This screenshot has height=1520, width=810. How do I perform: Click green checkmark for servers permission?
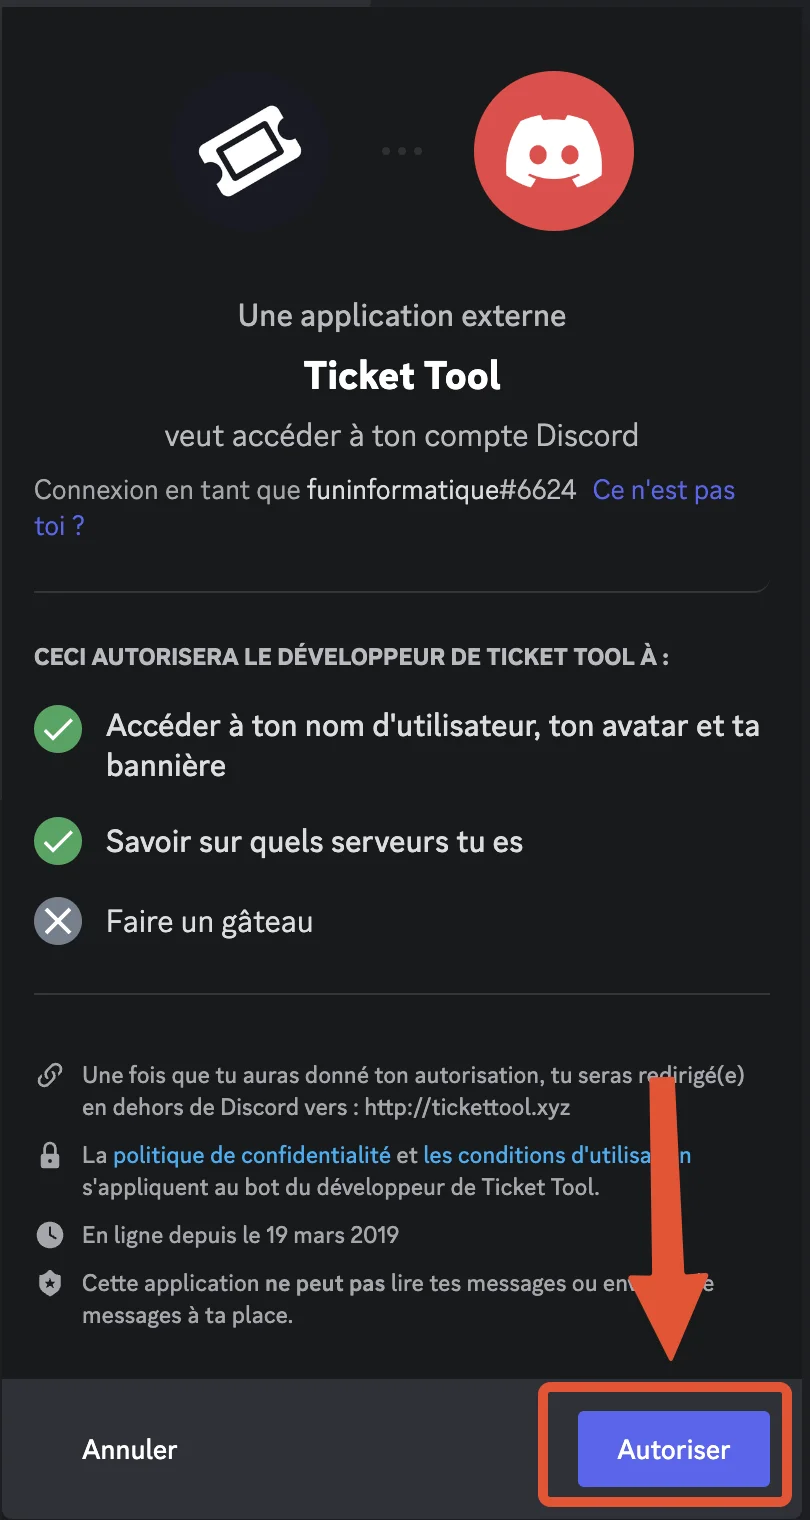[x=58, y=842]
